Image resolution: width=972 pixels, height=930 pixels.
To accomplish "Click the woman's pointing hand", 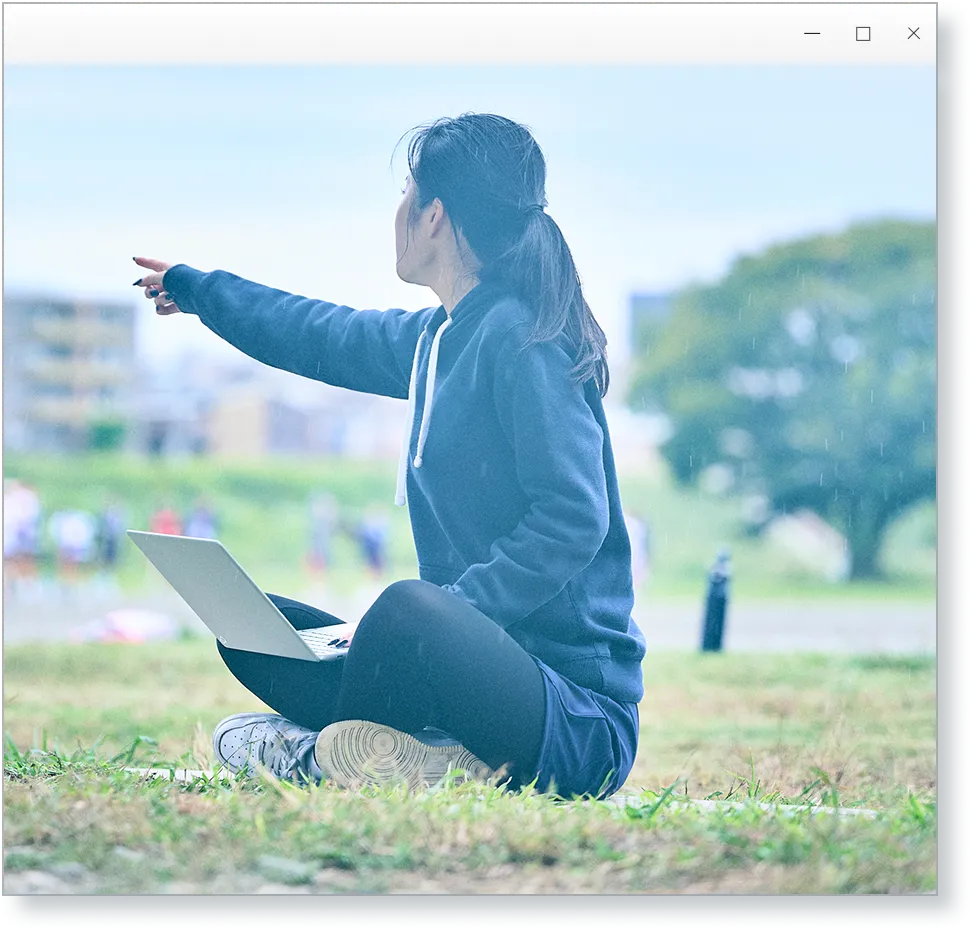I will point(153,283).
